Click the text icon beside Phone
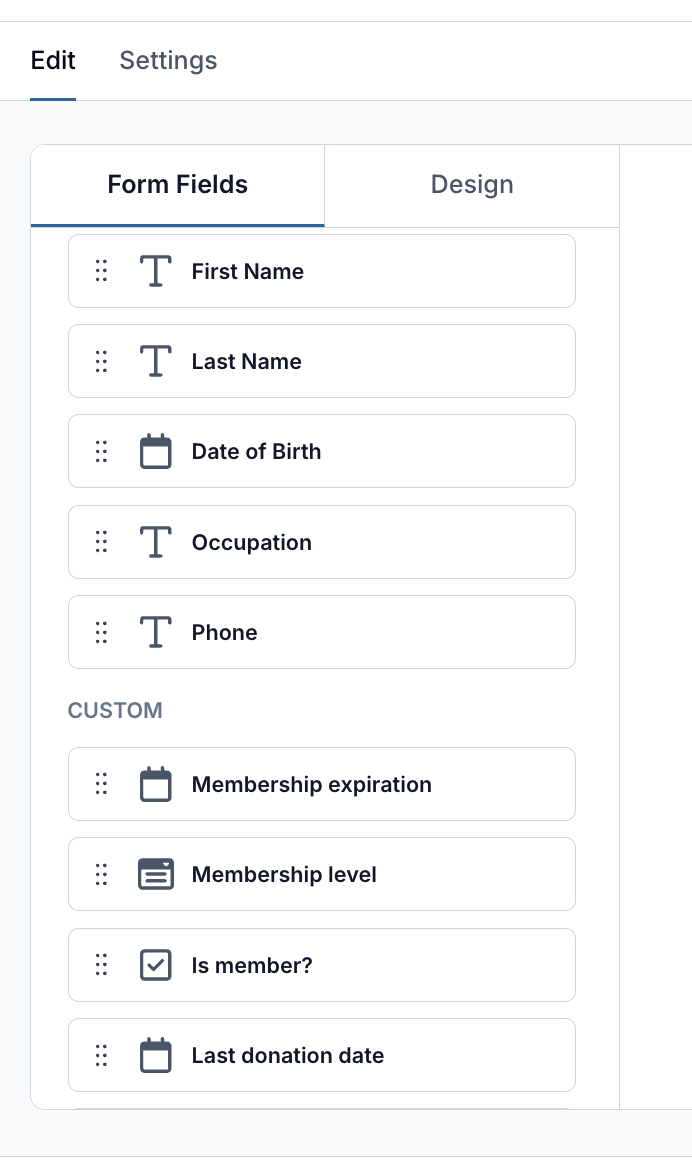The image size is (692, 1166). tap(155, 632)
